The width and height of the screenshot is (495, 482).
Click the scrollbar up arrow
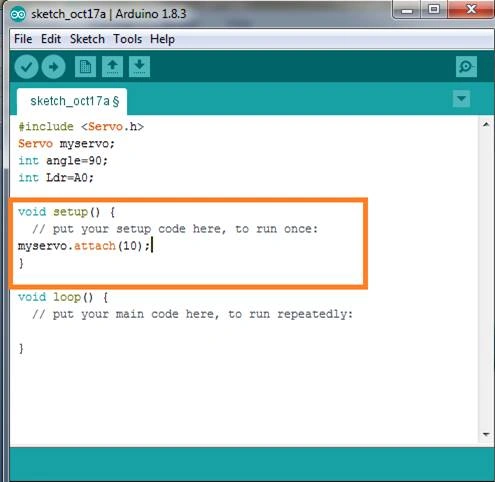click(x=486, y=125)
